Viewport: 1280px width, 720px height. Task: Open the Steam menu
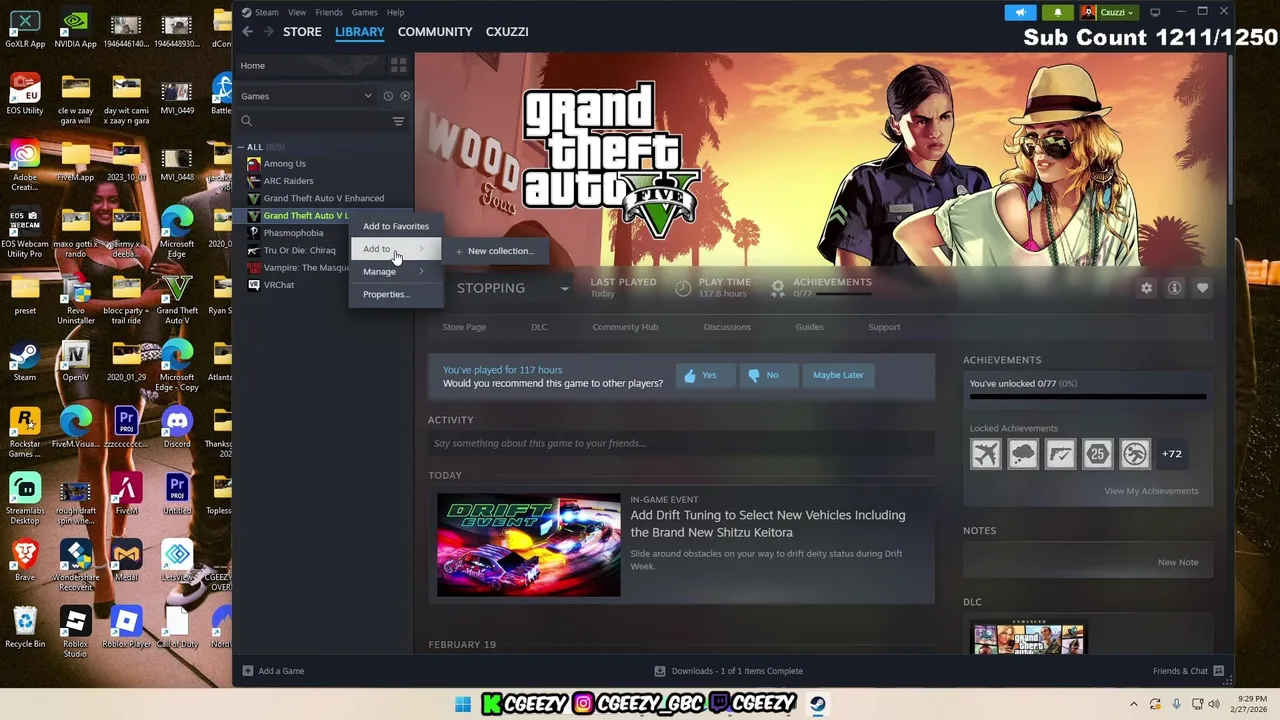tap(266, 12)
